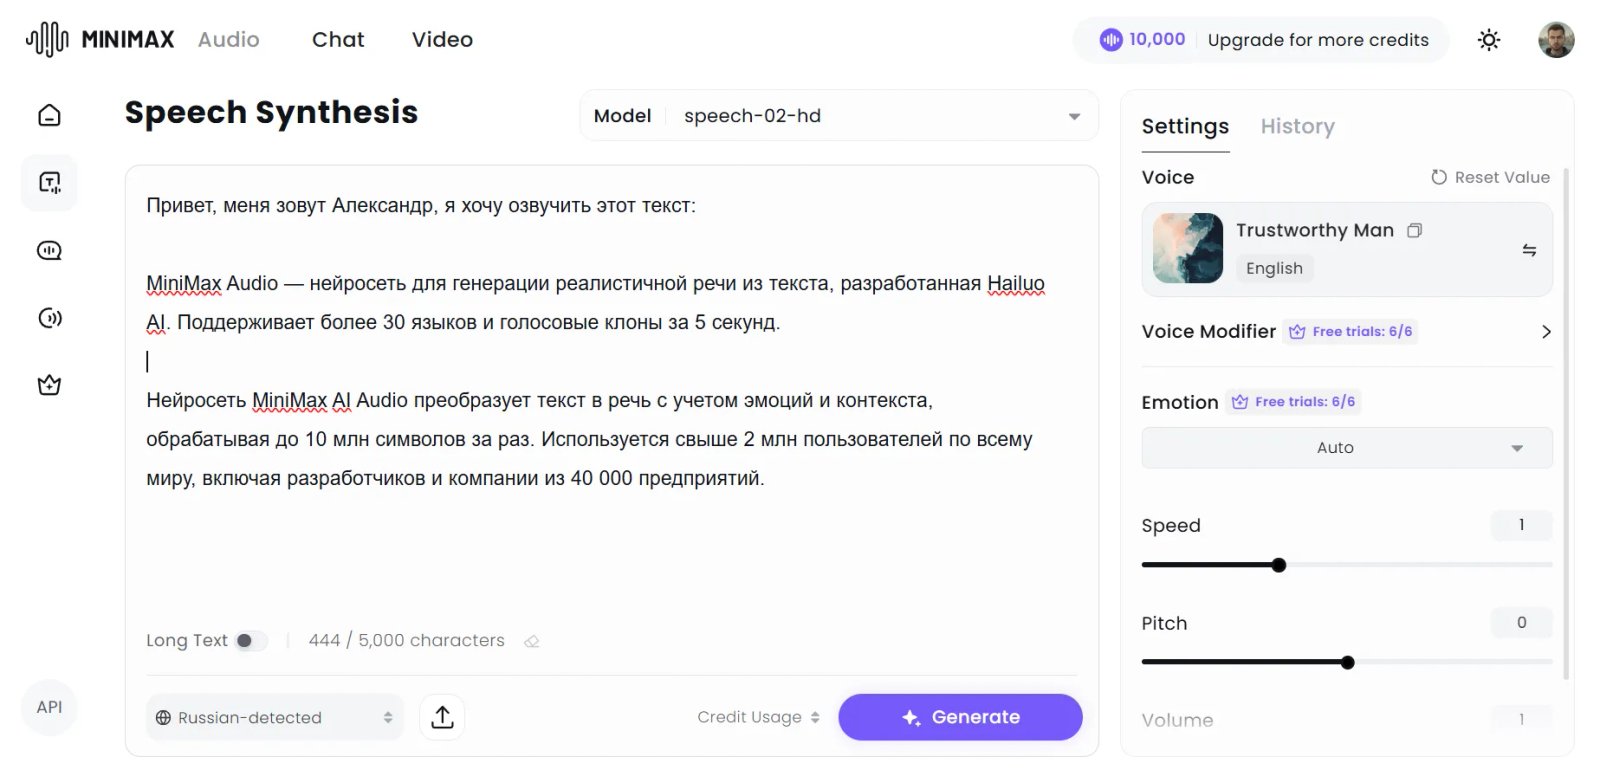Select the History tab

coord(1297,127)
